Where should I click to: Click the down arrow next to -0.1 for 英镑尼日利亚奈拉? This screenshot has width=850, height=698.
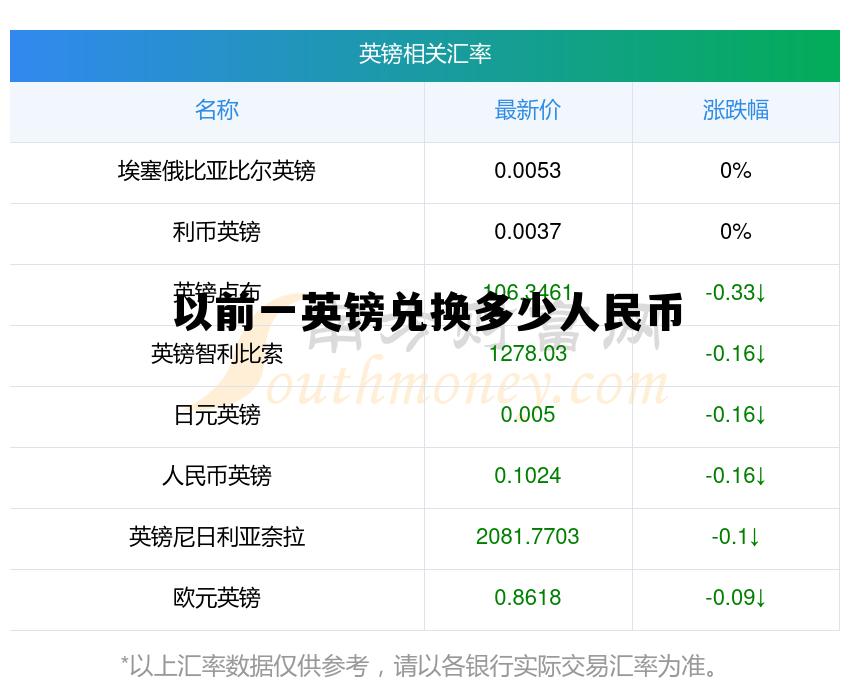[x=757, y=538]
